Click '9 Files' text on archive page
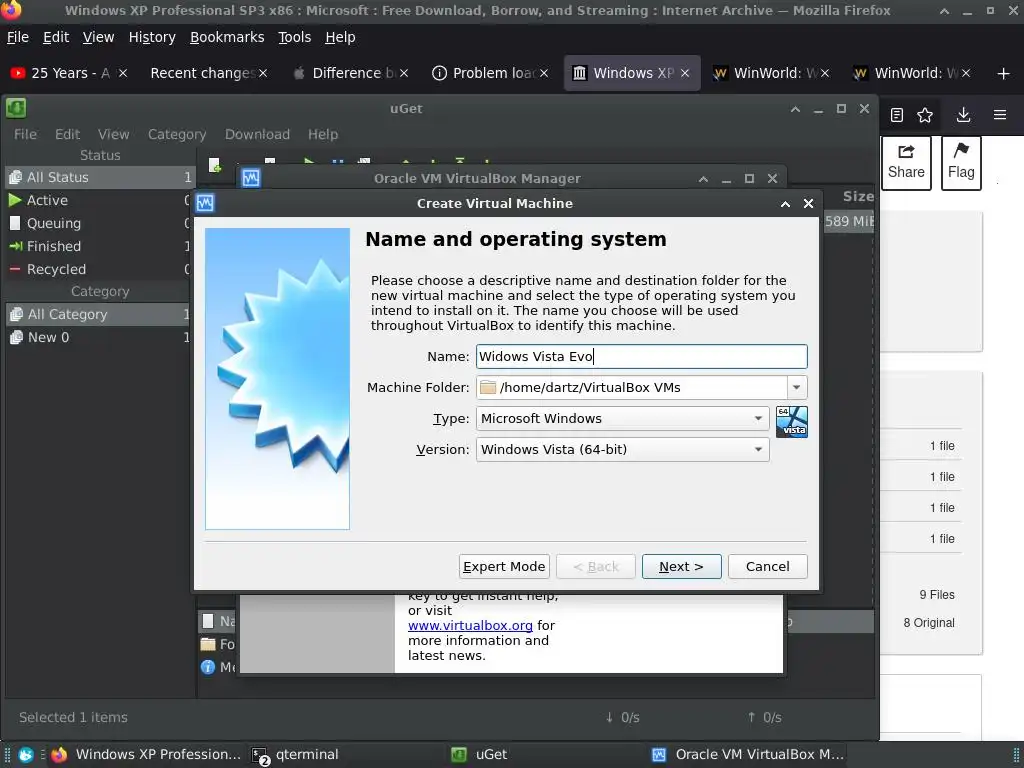The width and height of the screenshot is (1024, 768). pos(936,595)
